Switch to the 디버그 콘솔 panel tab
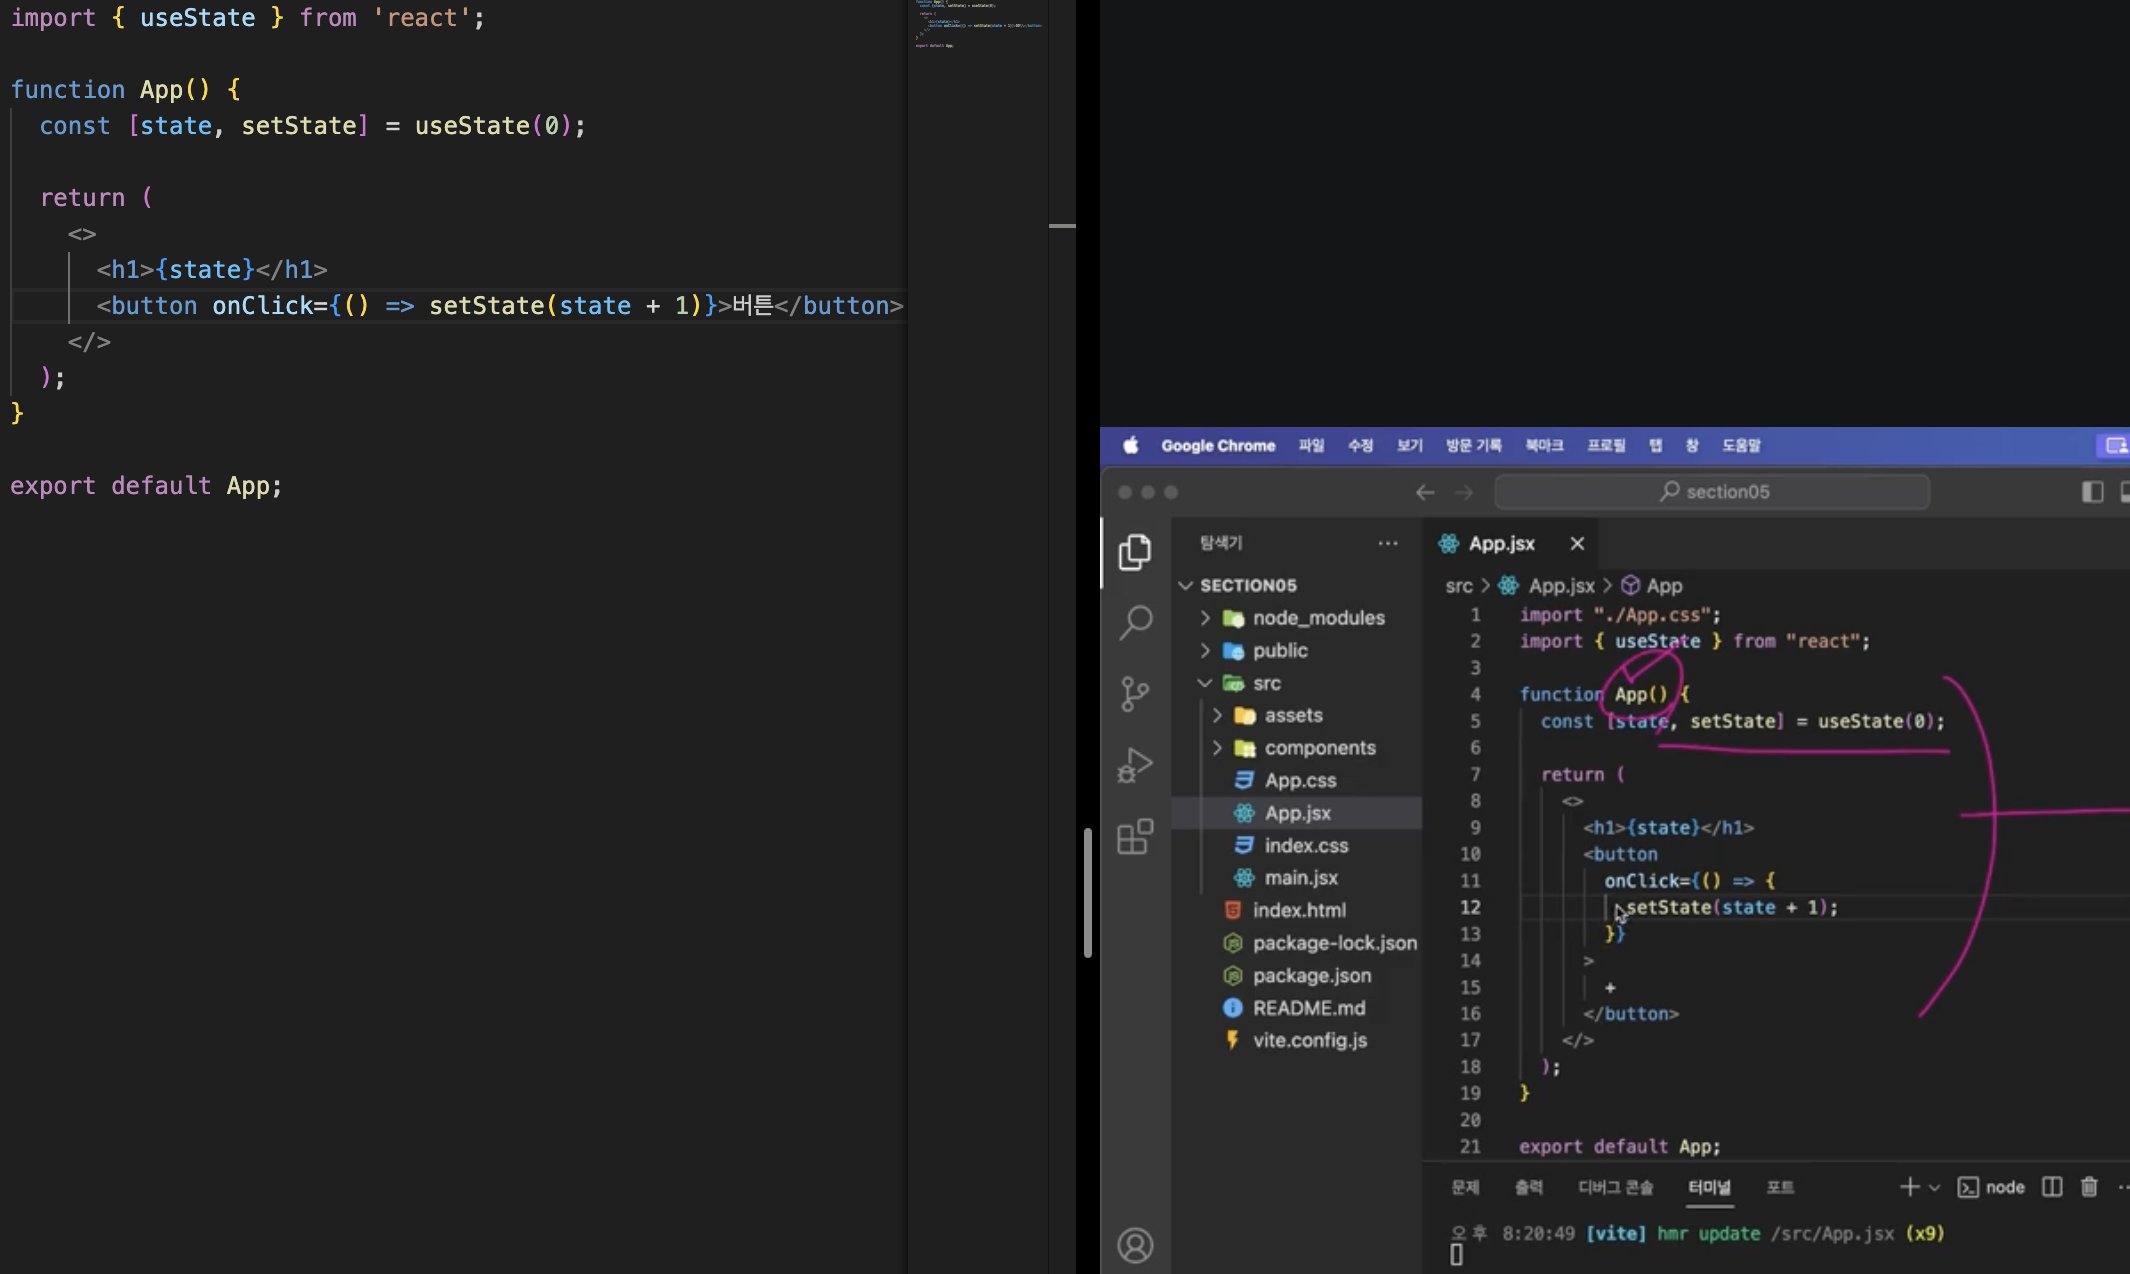2130x1274 pixels. [1615, 1187]
